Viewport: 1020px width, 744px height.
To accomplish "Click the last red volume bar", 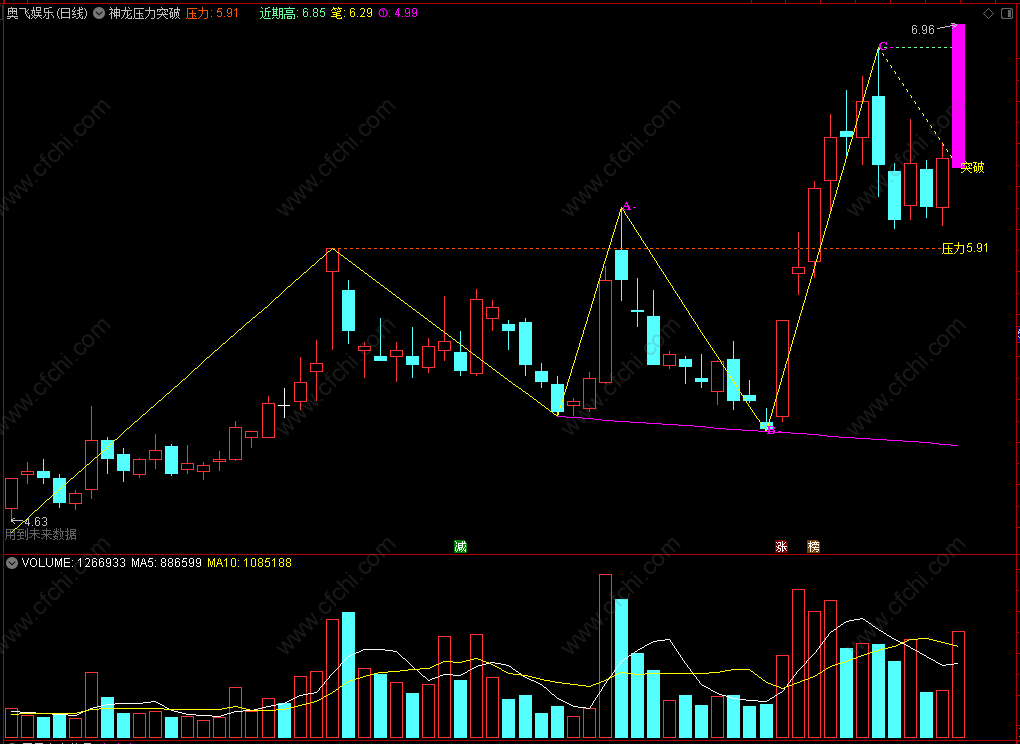I will [x=958, y=684].
